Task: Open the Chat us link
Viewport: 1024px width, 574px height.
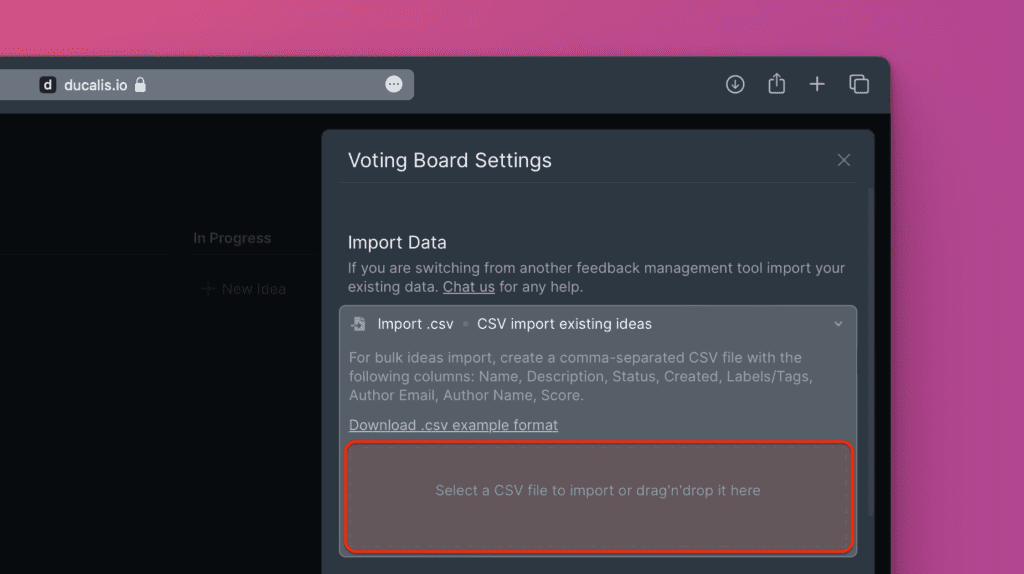Action: 468,287
